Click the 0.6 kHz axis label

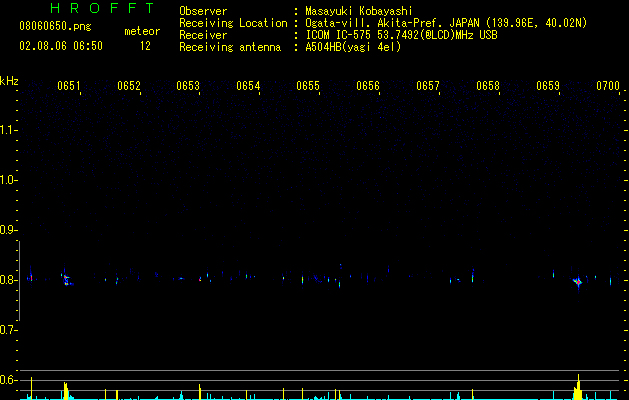tap(8, 380)
